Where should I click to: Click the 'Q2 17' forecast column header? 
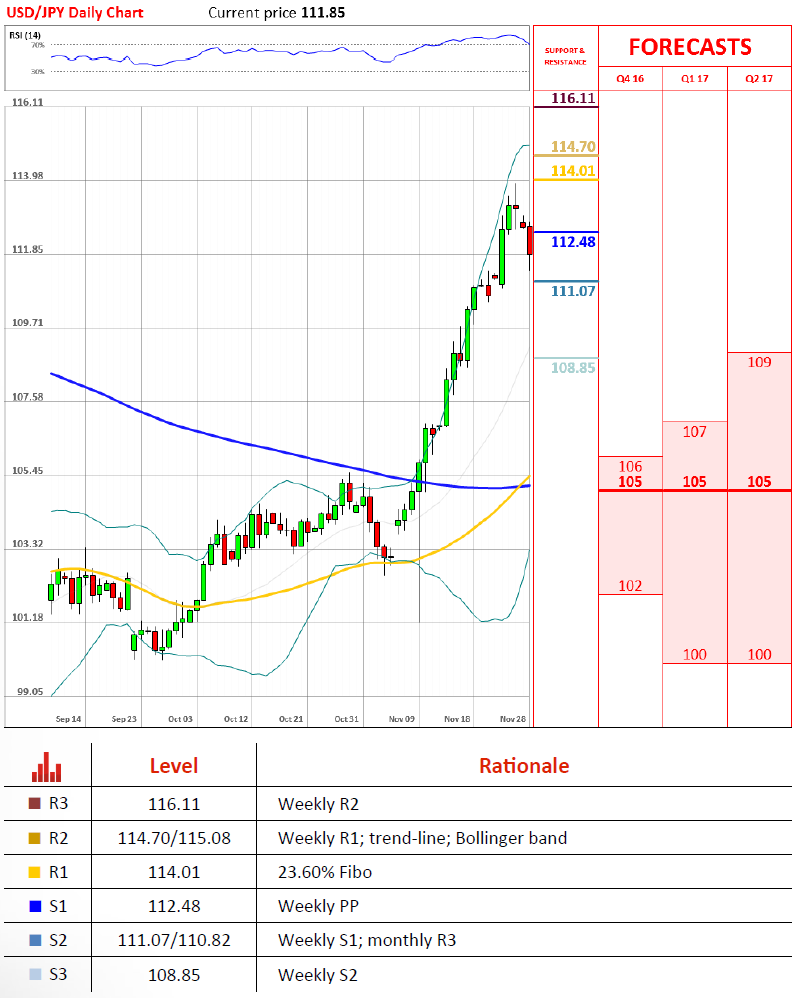(759, 78)
